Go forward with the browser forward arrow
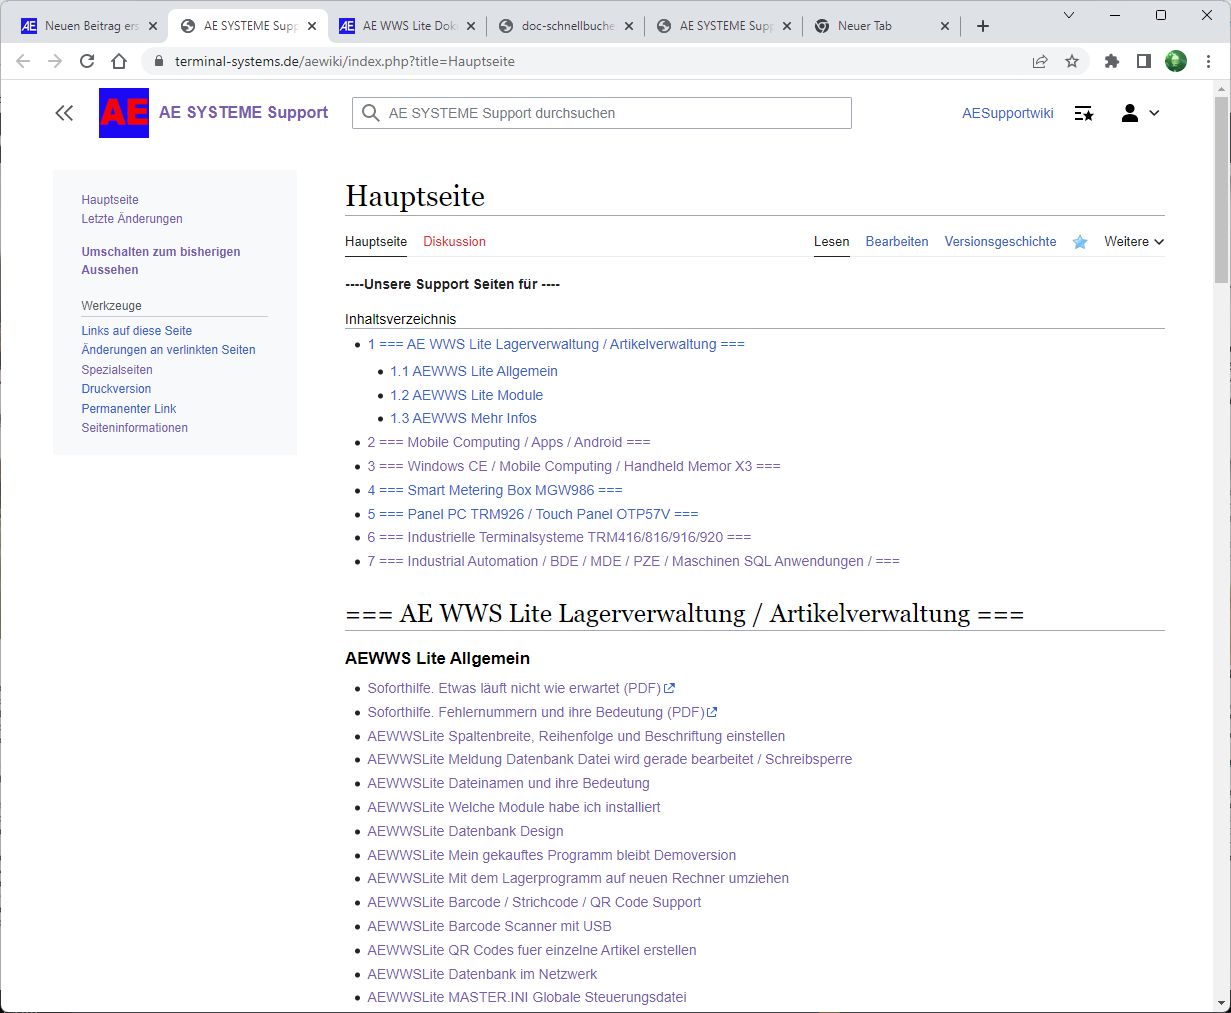 pos(55,61)
